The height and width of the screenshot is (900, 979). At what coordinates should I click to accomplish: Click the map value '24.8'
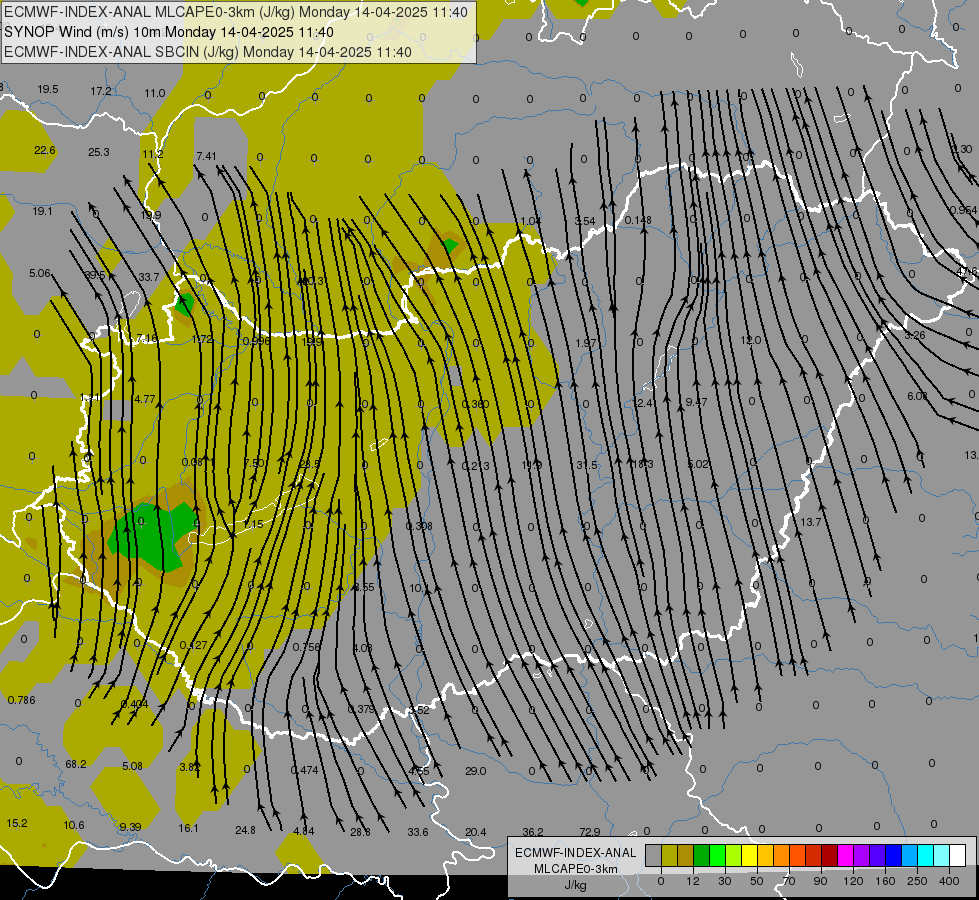point(245,830)
